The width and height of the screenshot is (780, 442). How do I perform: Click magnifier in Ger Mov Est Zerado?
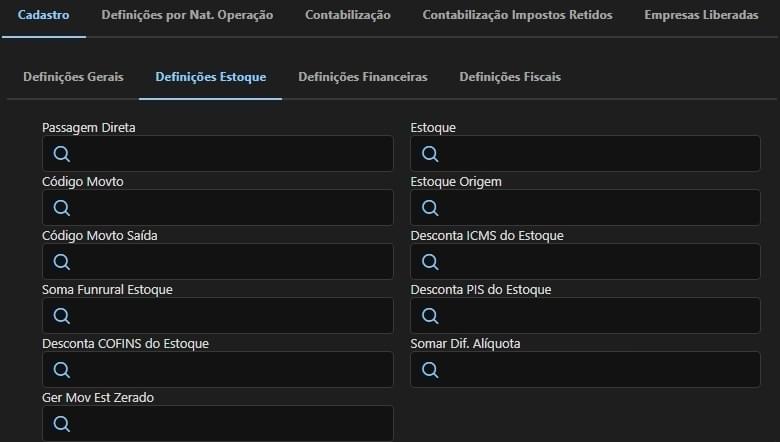[x=61, y=424]
